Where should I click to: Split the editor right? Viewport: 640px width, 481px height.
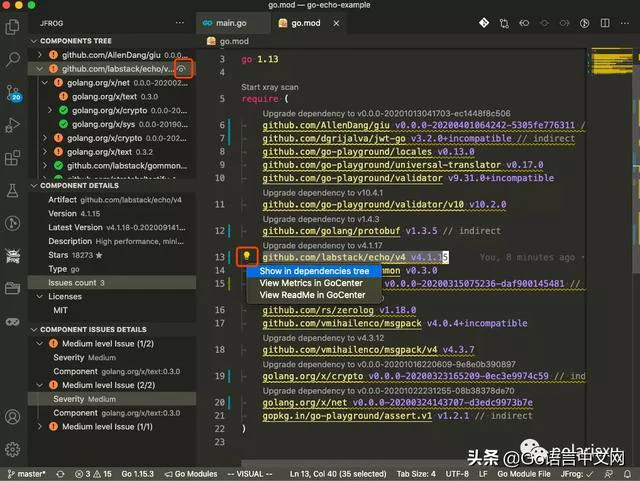tap(605, 23)
